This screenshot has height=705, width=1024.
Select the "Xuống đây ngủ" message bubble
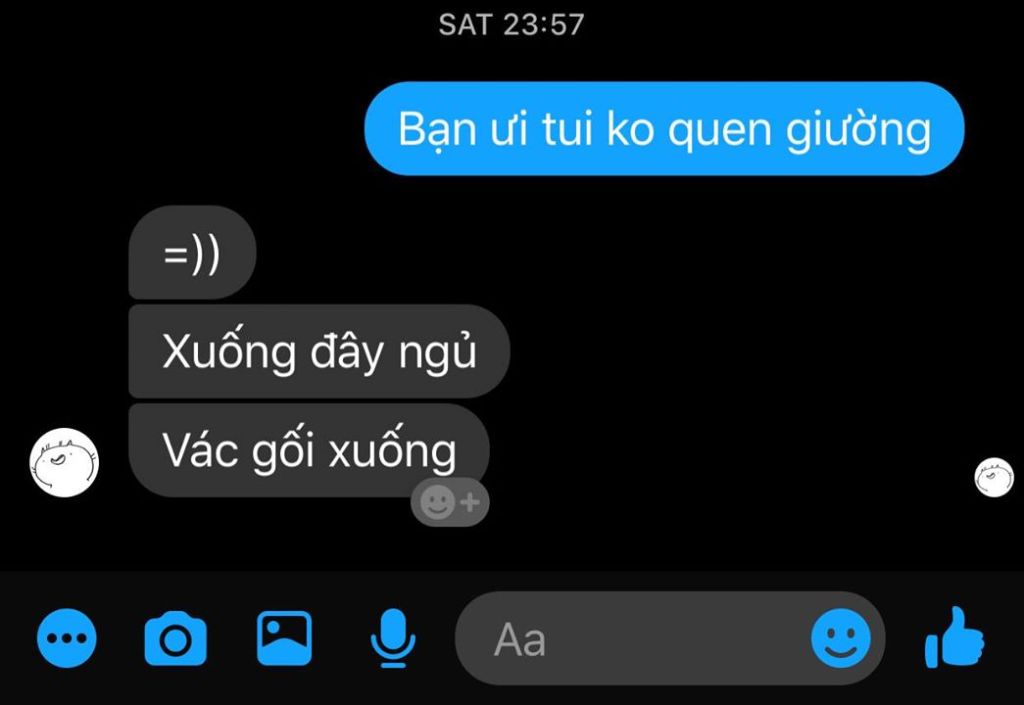[319, 352]
